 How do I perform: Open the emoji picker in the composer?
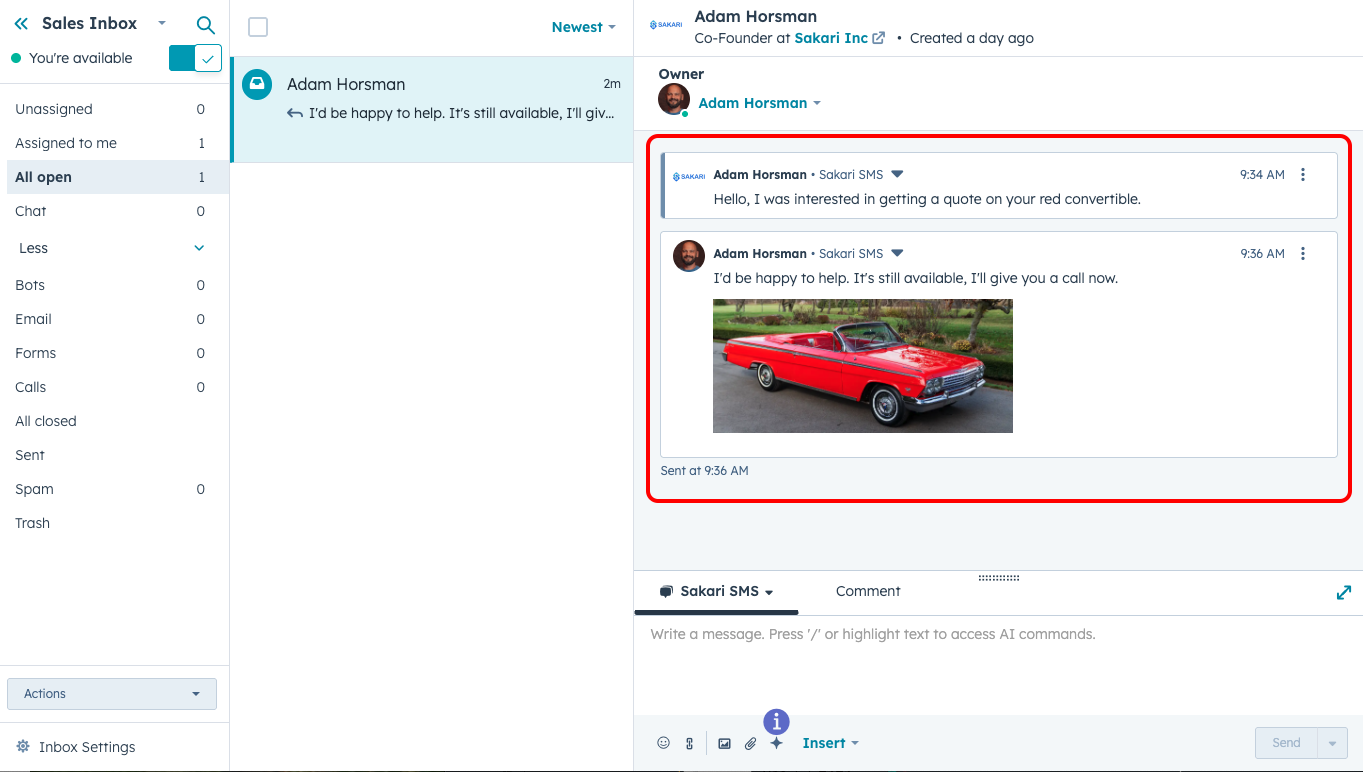[x=663, y=743]
